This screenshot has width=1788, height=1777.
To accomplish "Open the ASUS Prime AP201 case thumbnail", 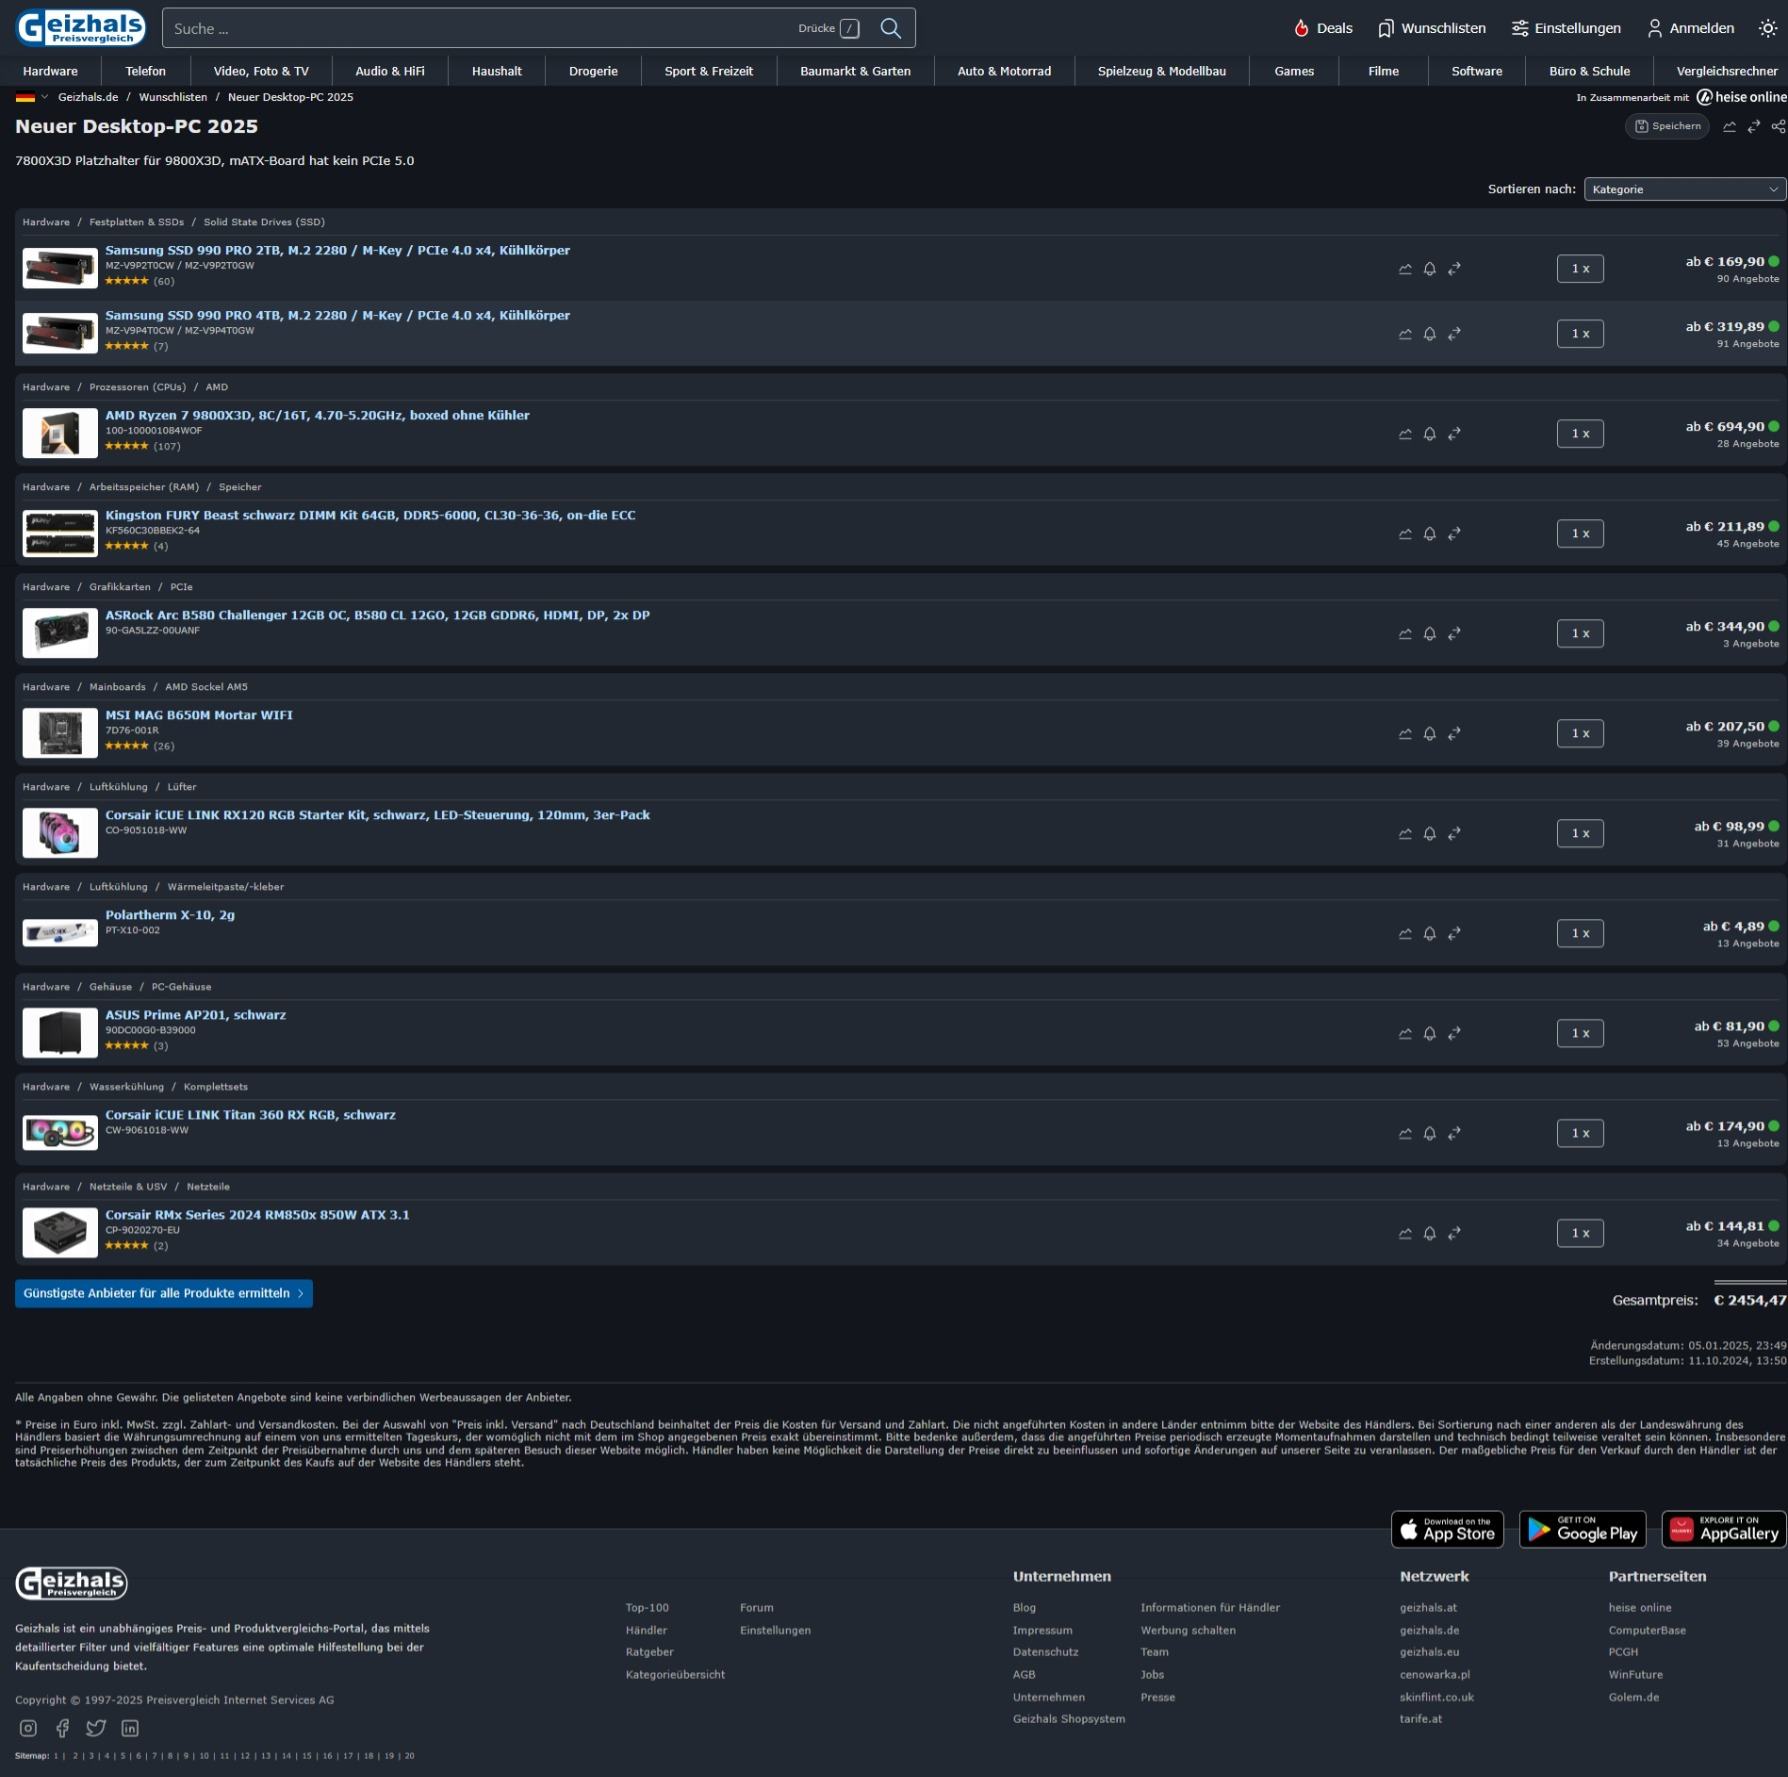I will click(60, 1033).
